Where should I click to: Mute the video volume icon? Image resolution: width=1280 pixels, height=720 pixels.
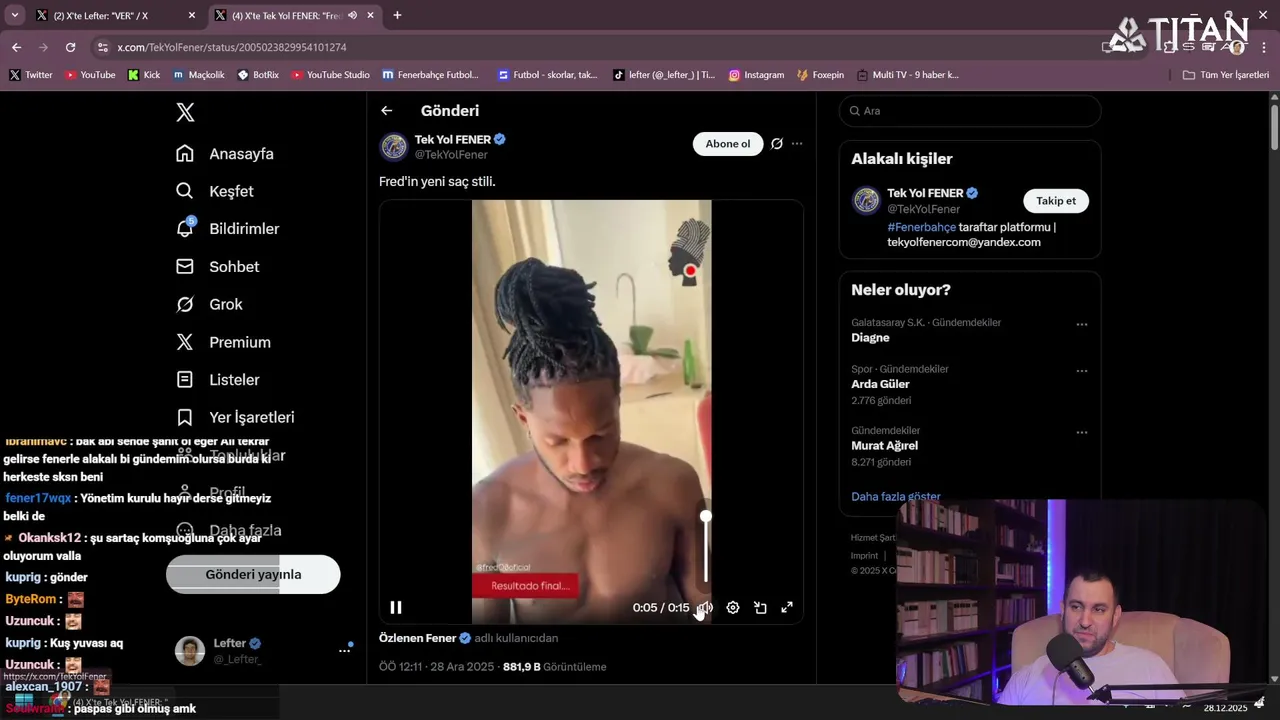[x=705, y=607]
